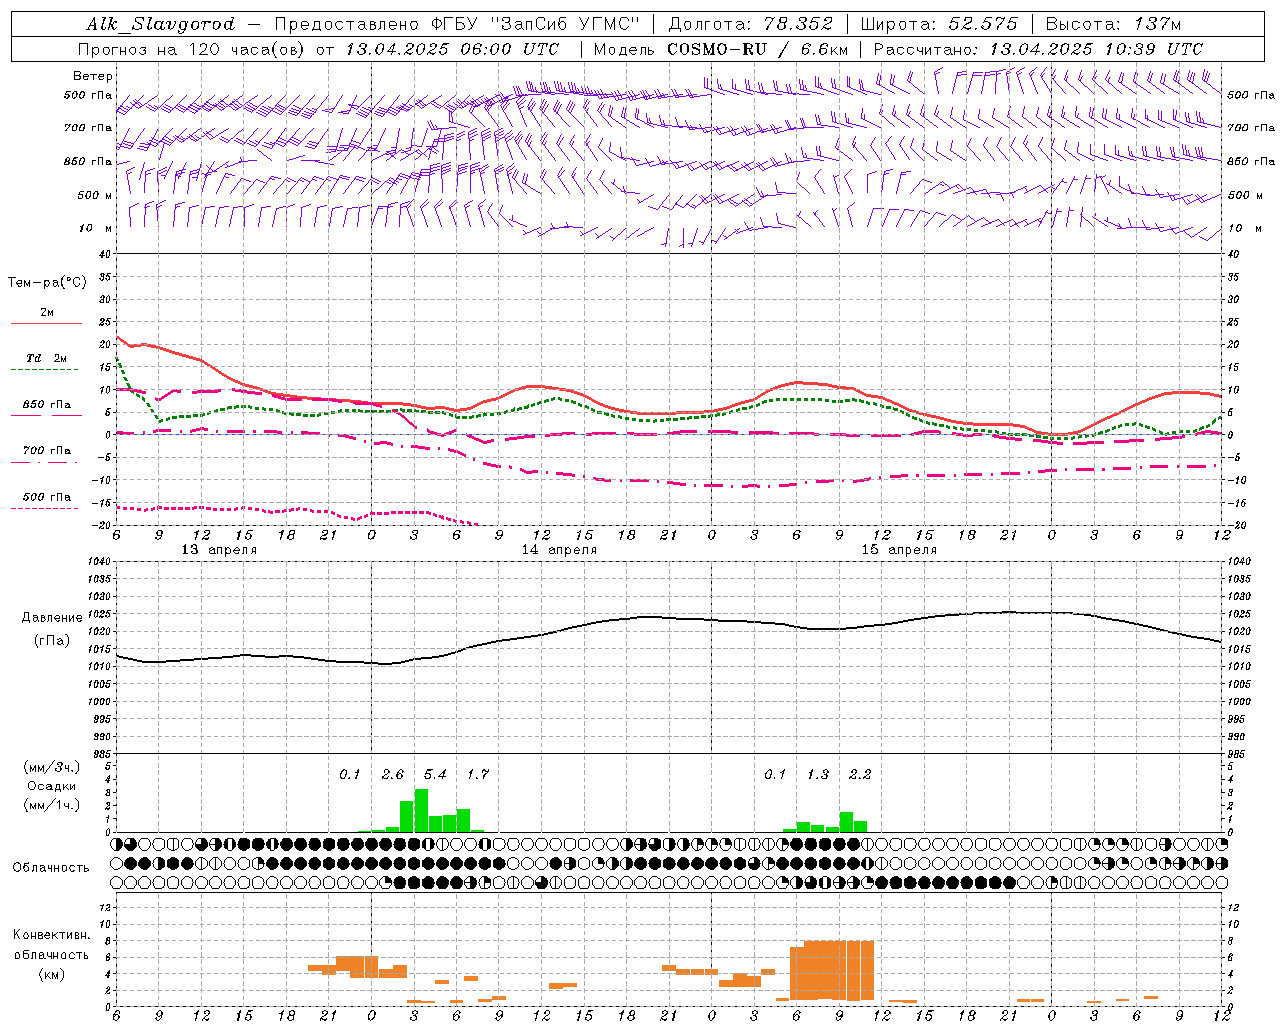Click the forecast text Прогноз на 120 часа(ов)
1280x1024 pixels.
pos(192,49)
